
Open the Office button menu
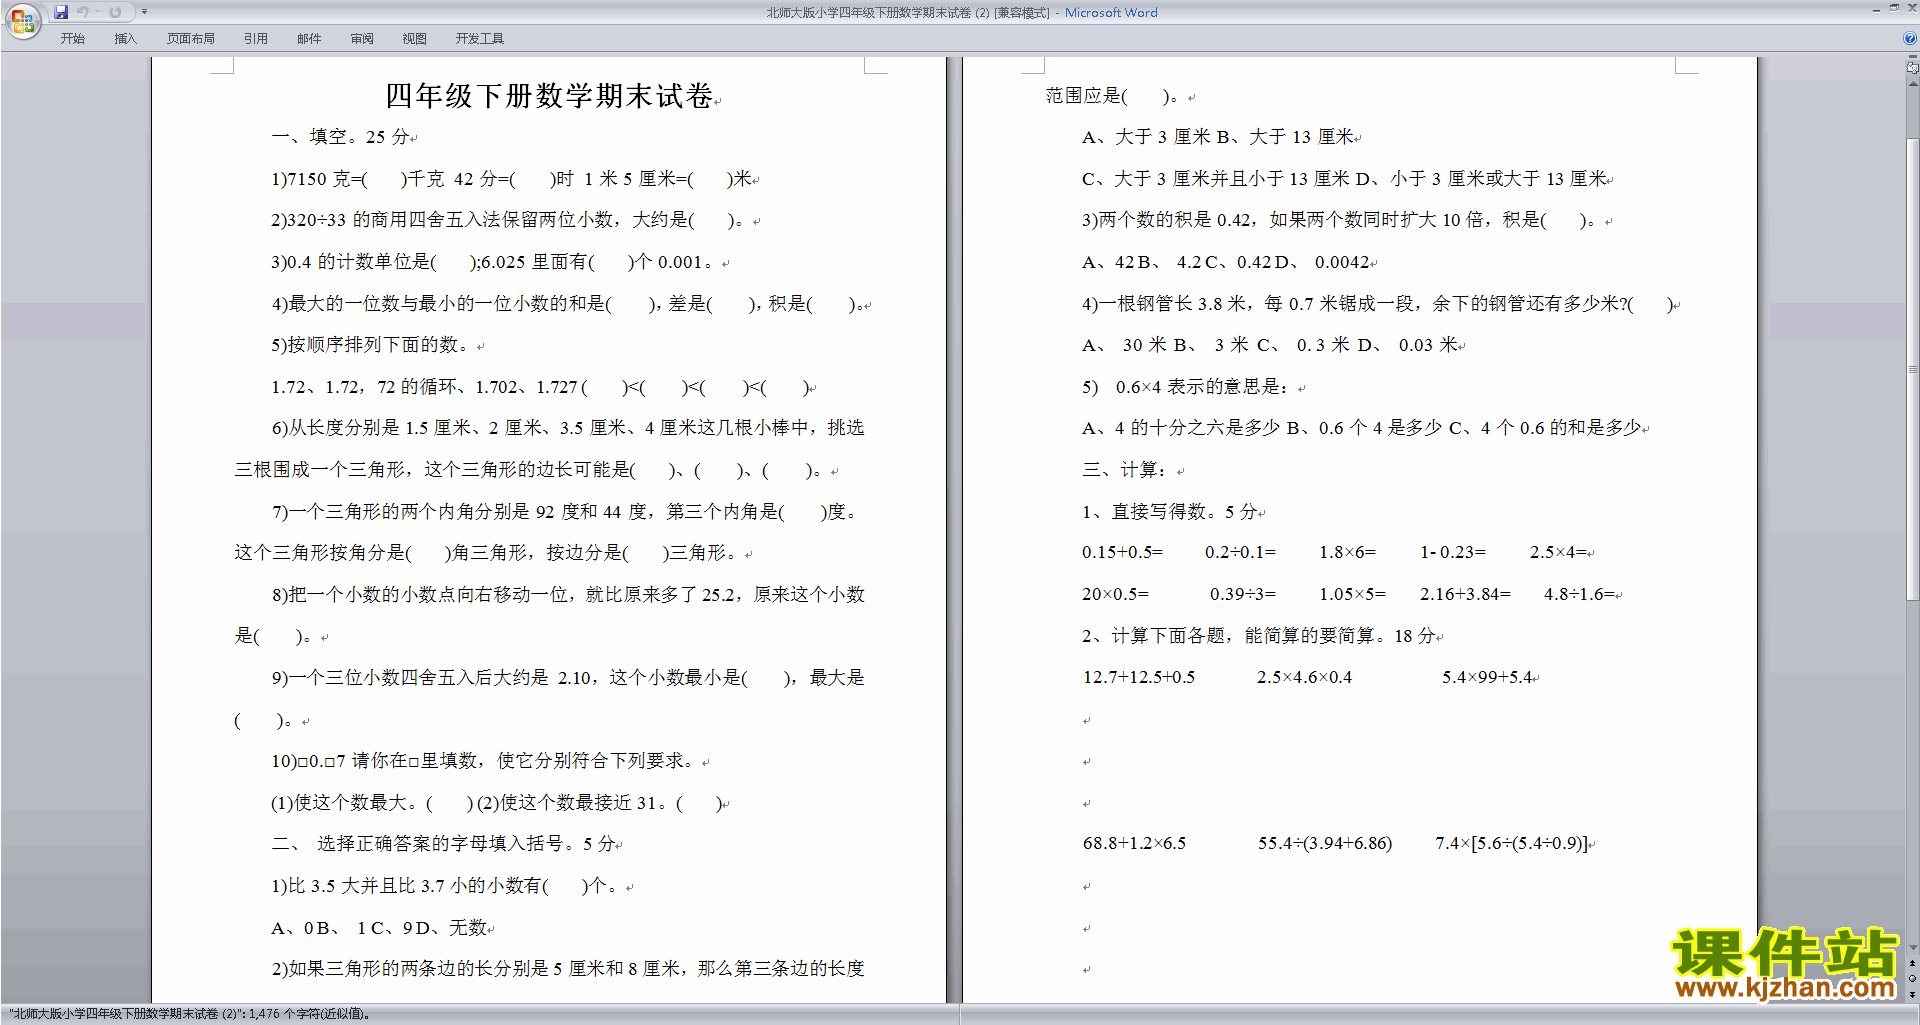click(x=22, y=20)
